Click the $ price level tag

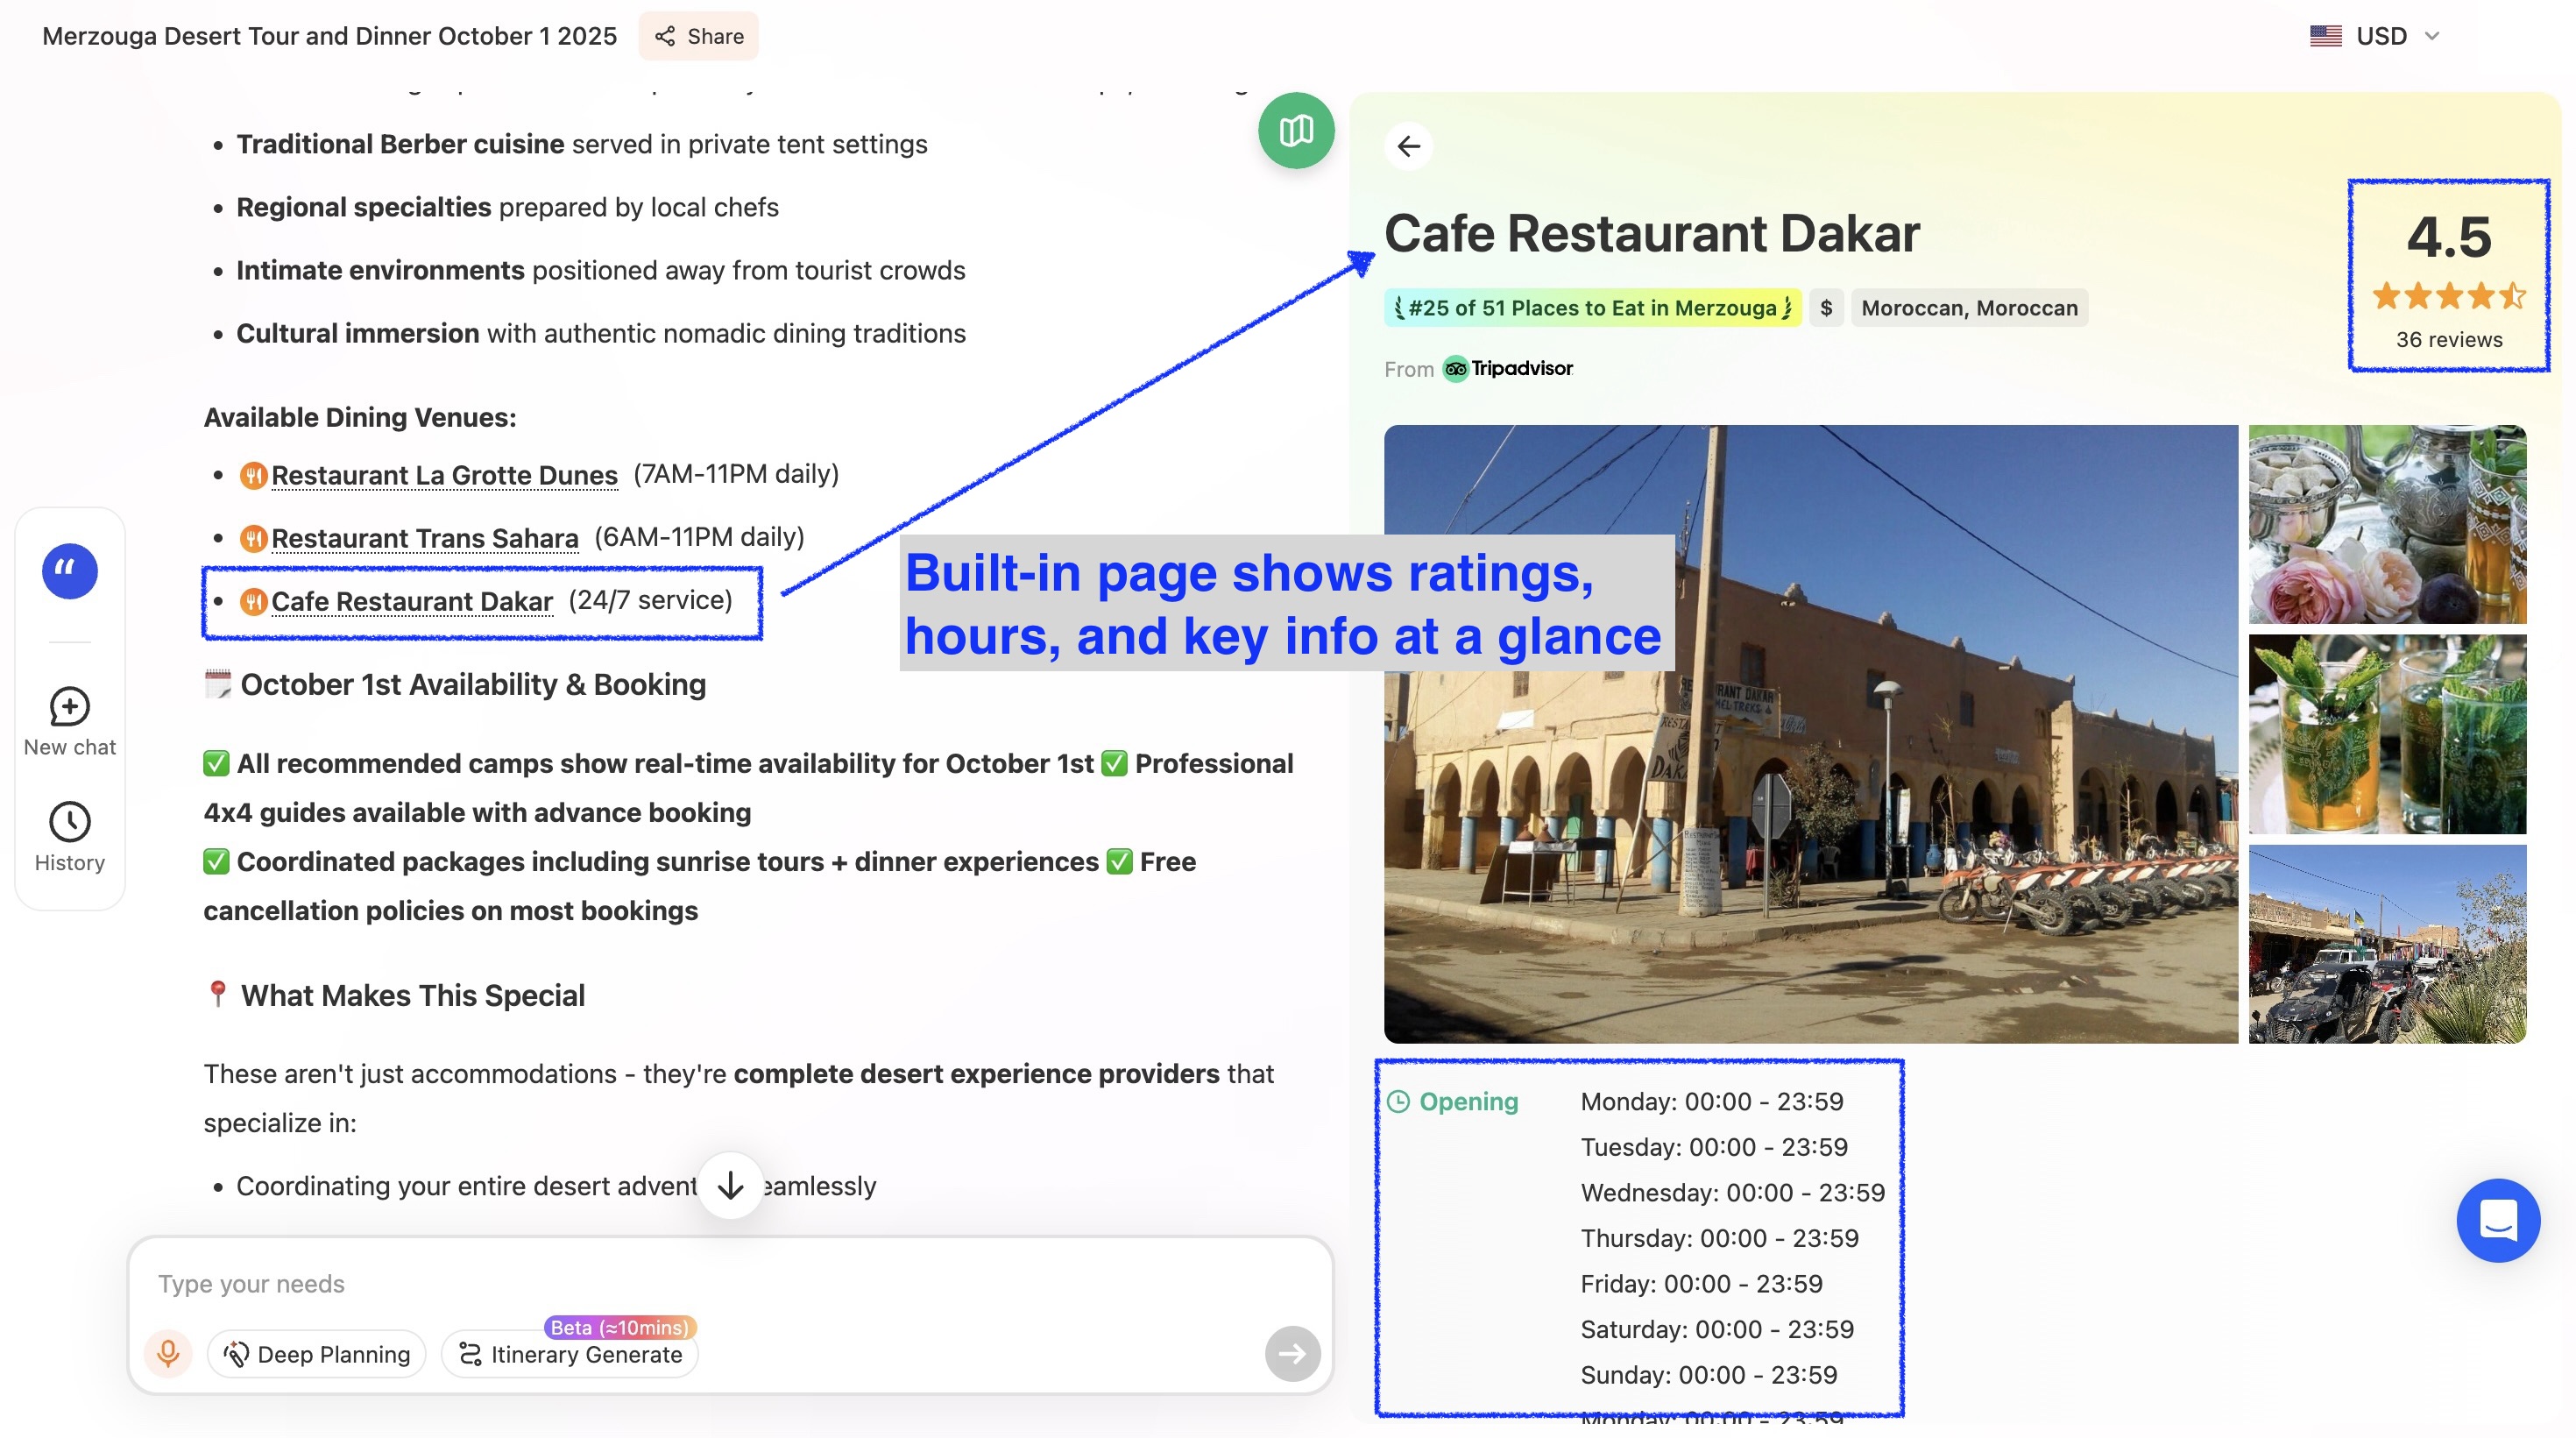pyautogui.click(x=1826, y=308)
